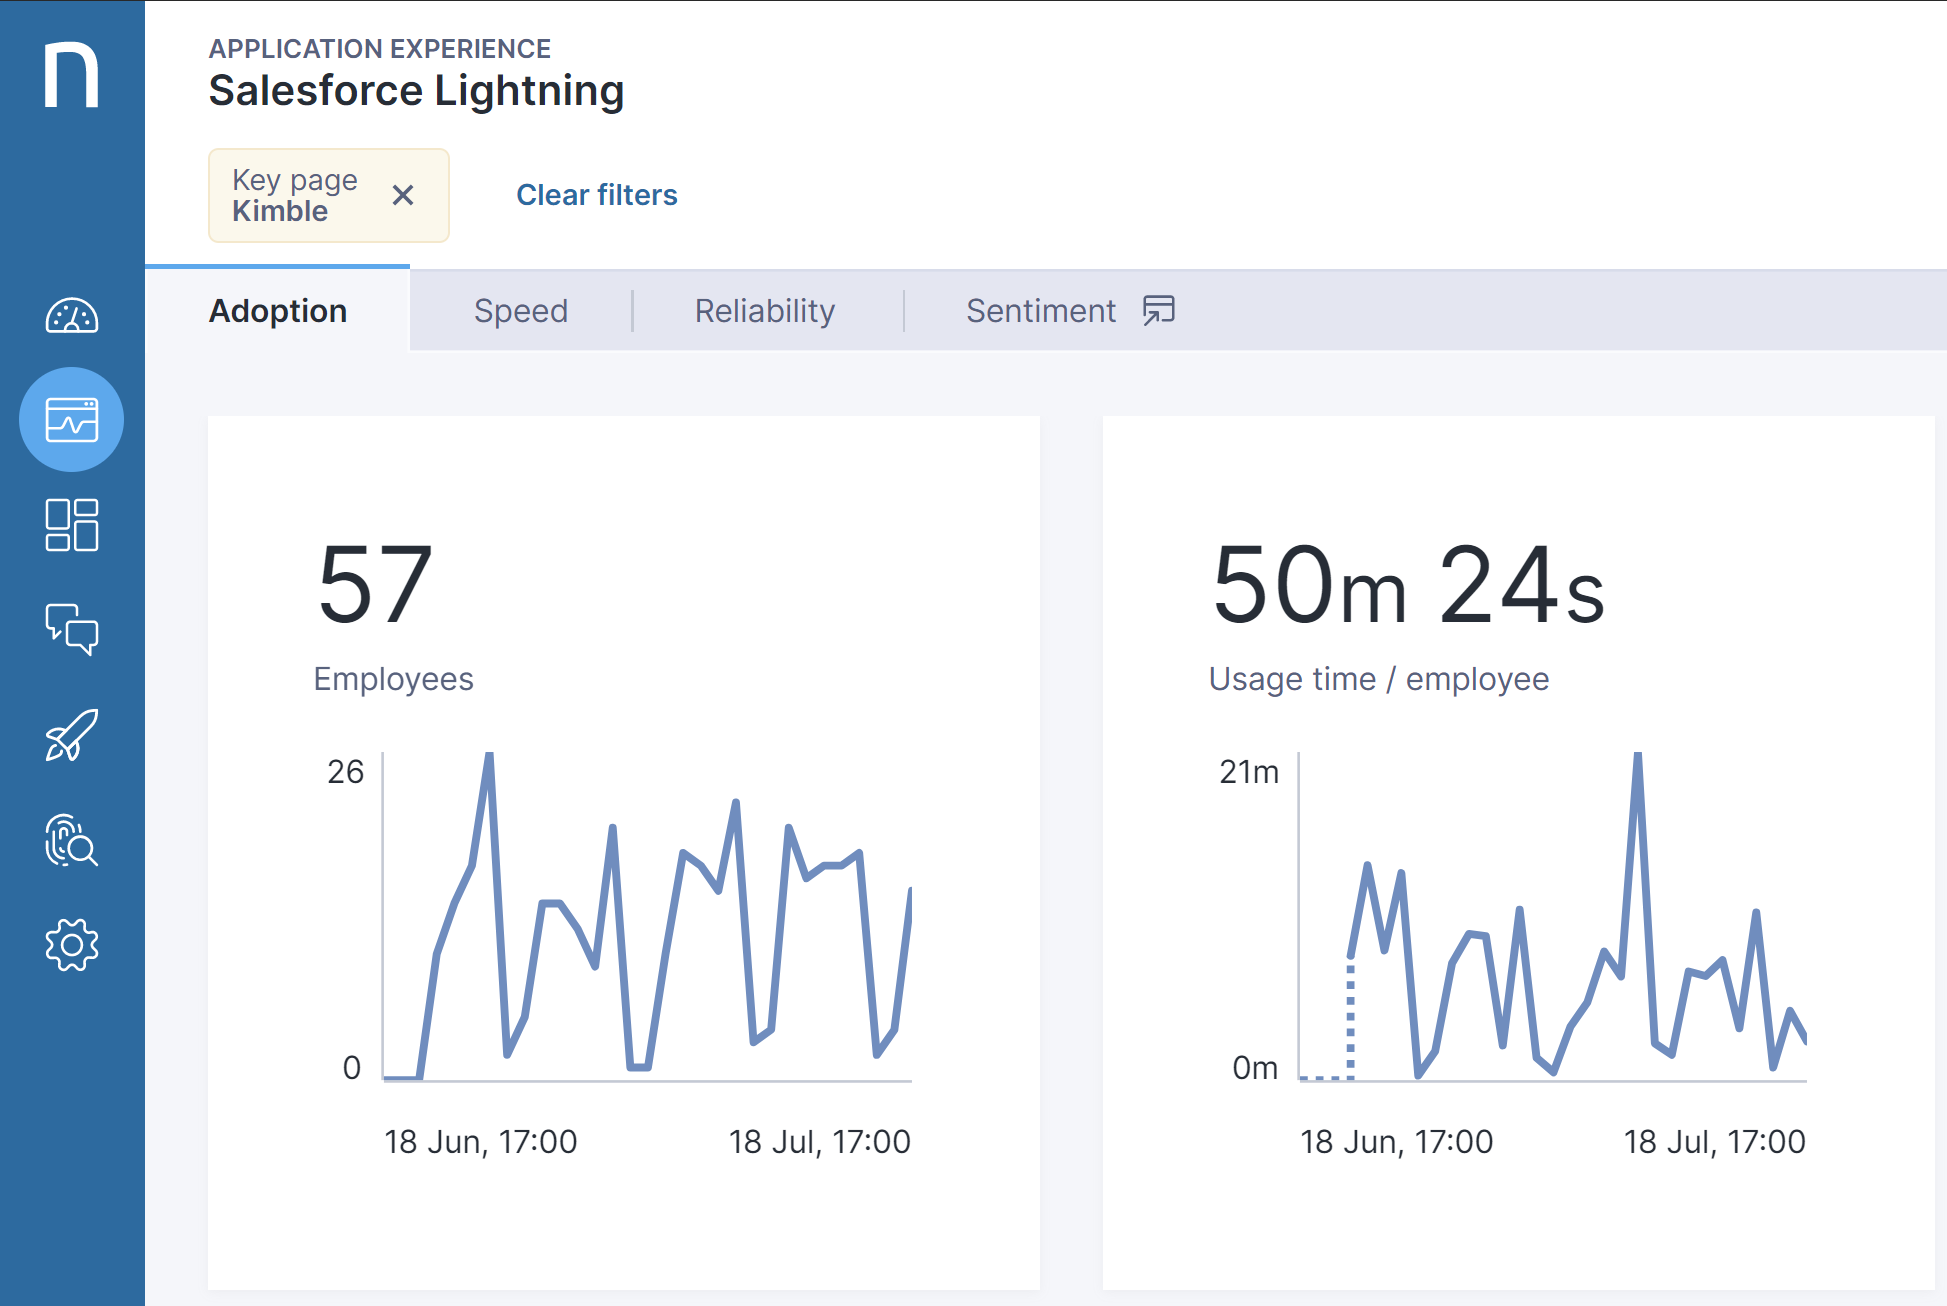Click the feedback icon next to Sentiment
The height and width of the screenshot is (1306, 1947).
click(1159, 311)
